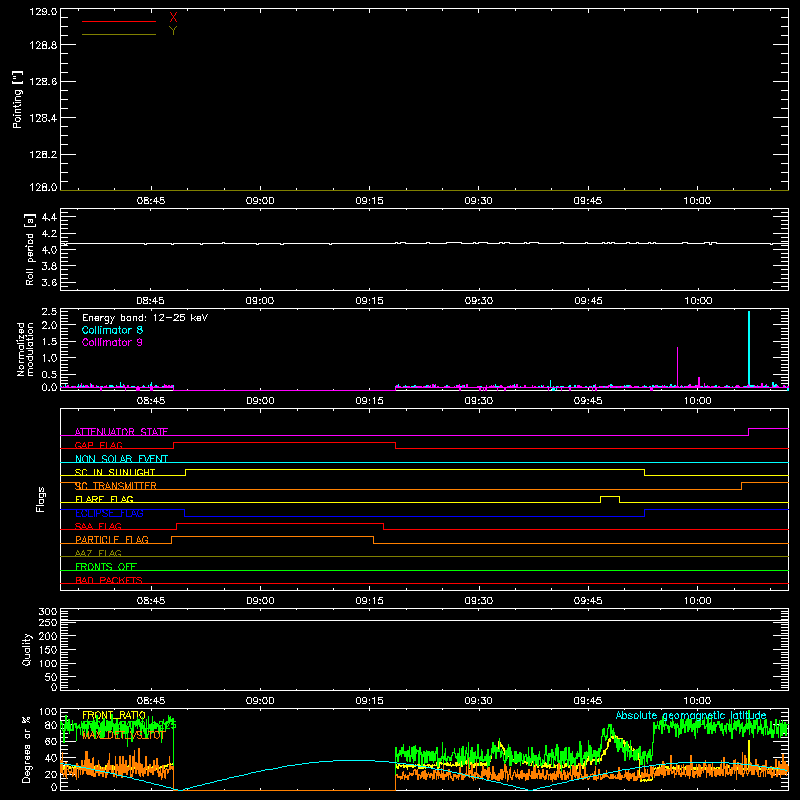The image size is (800, 800).
Task: Select the GAP_FLAG label
Action: point(98,445)
